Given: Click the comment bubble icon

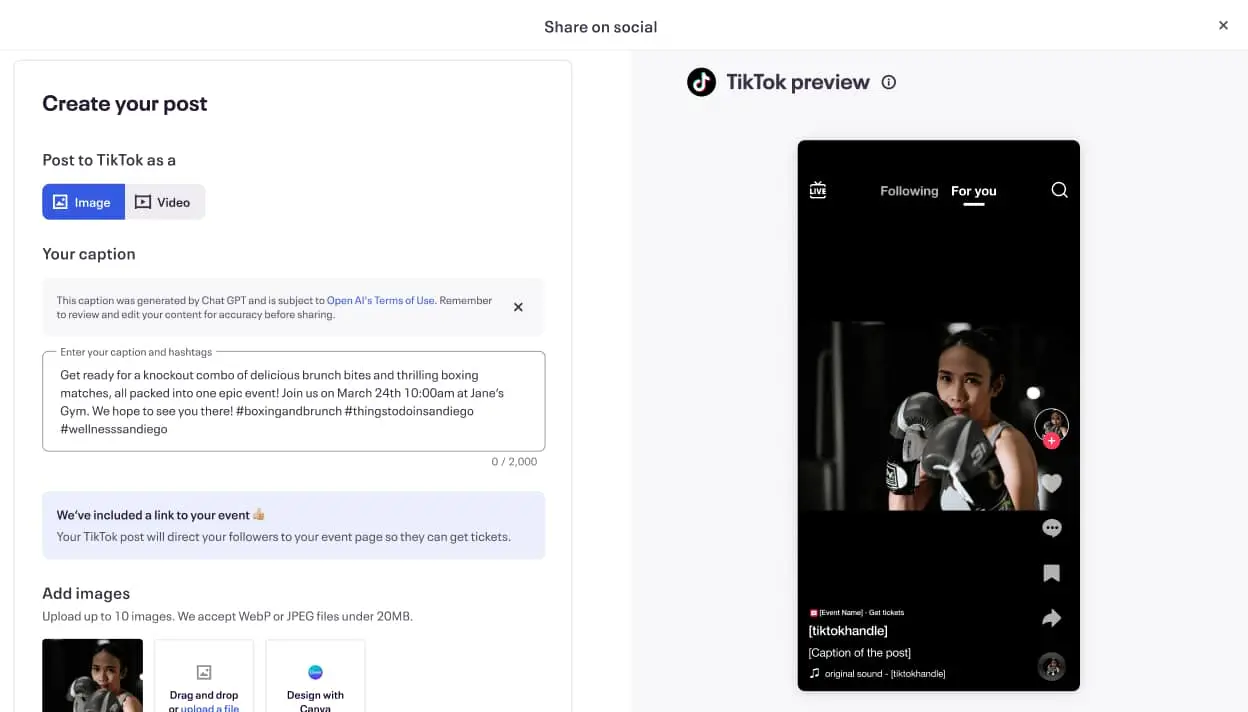Looking at the screenshot, I should tap(1051, 528).
